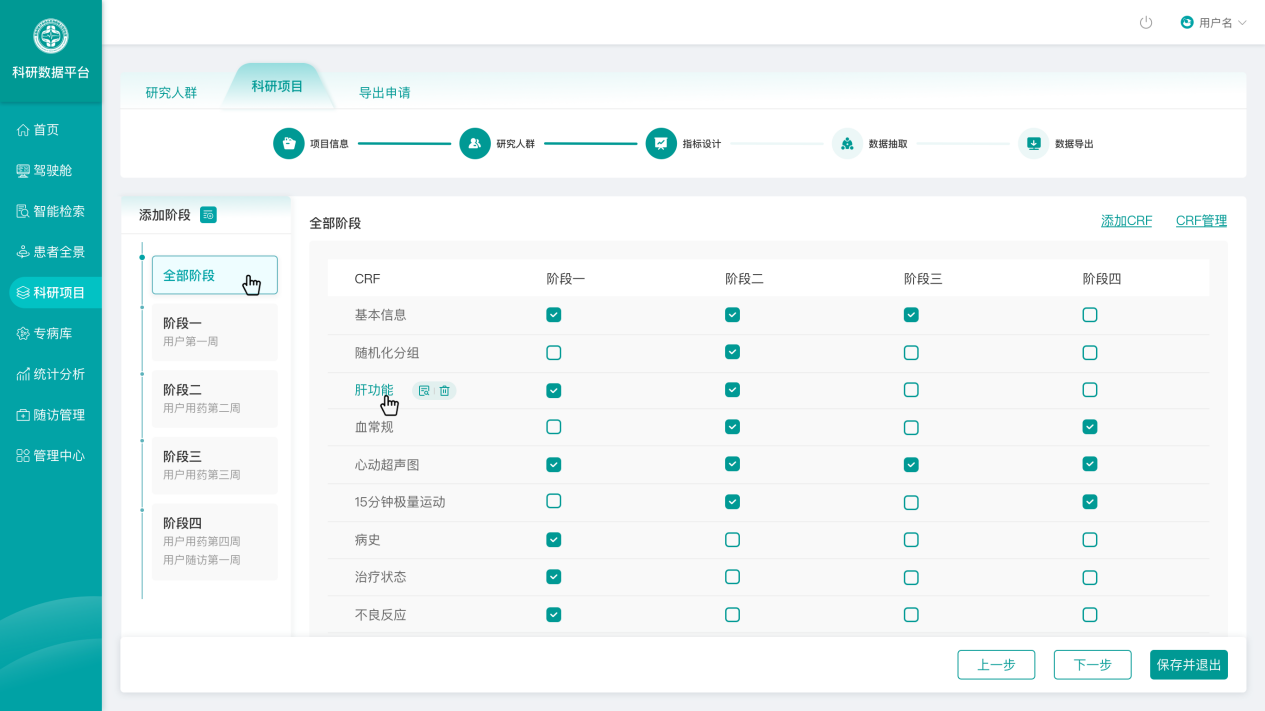Select the 指标设计 step icon
This screenshot has width=1265, height=711.
(661, 144)
